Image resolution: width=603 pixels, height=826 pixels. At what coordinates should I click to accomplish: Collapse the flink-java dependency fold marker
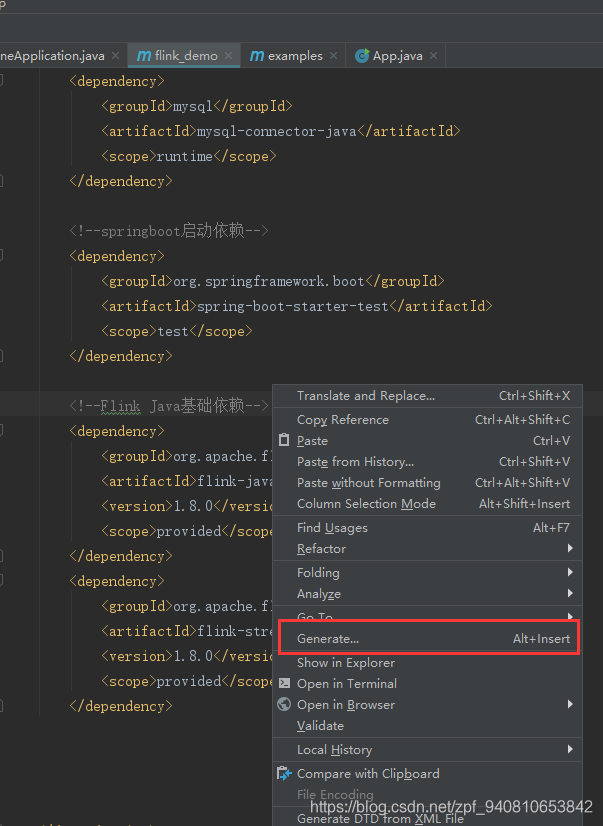[1, 430]
